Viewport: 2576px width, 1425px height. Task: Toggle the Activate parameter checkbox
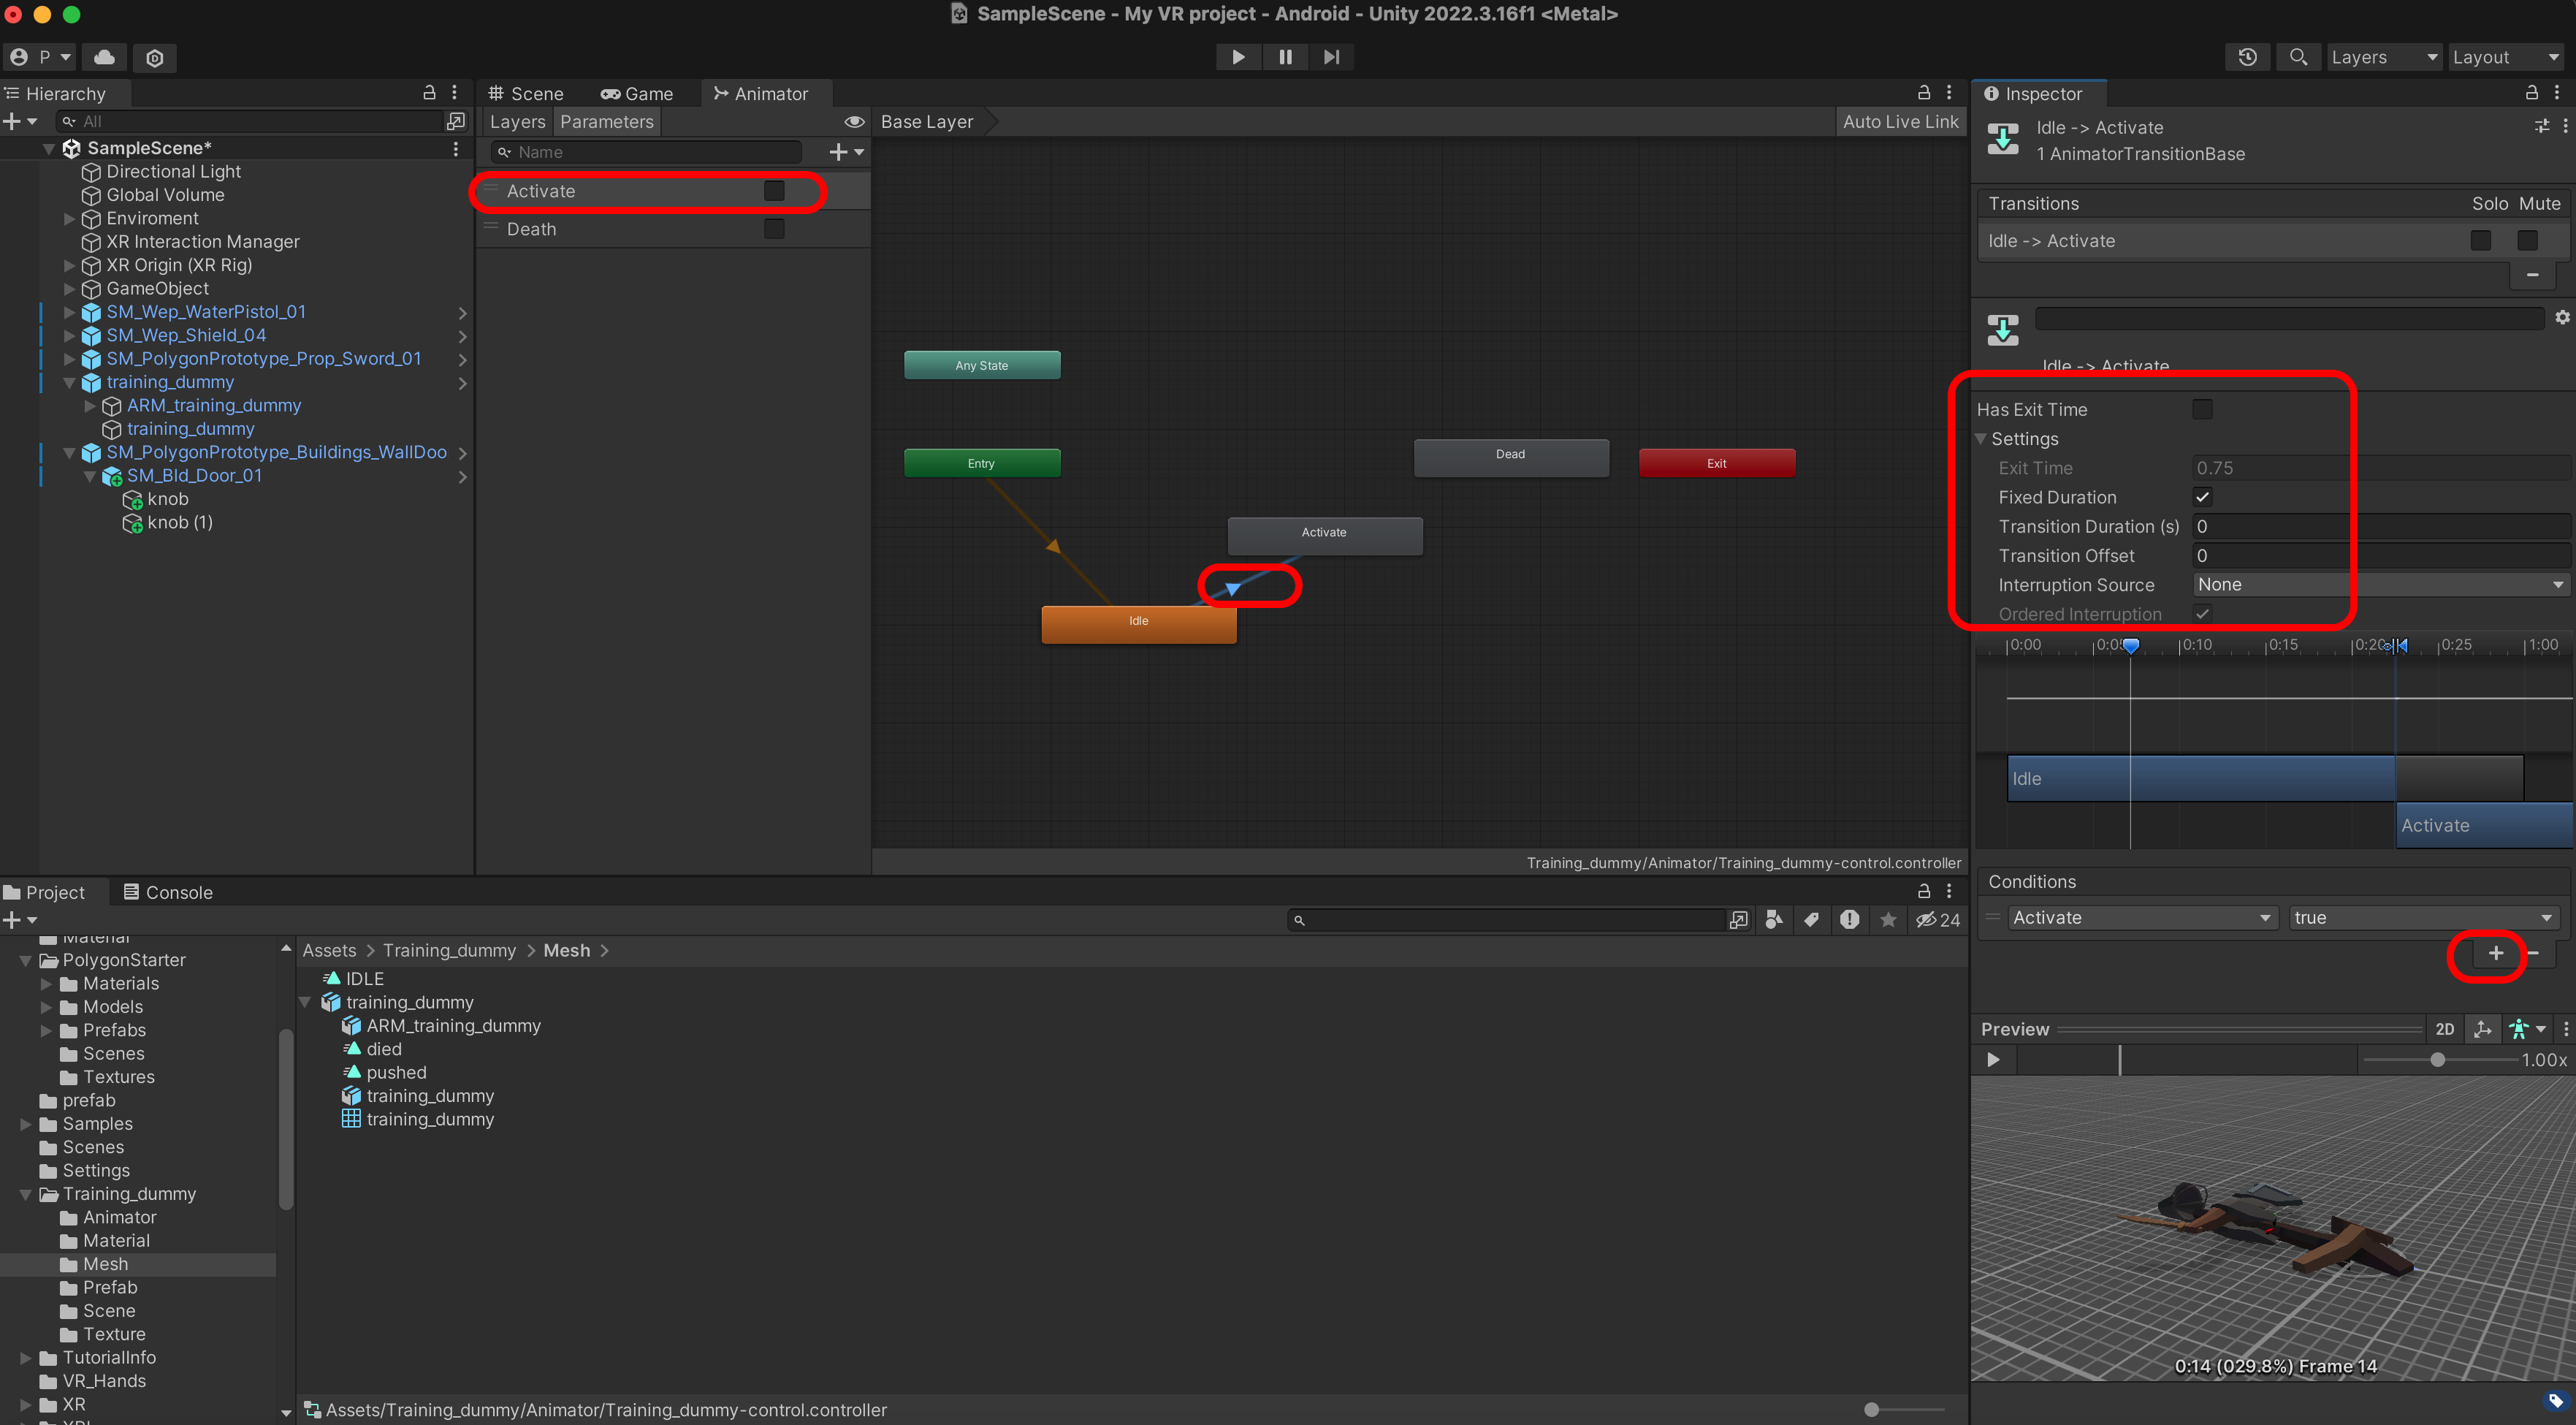774,191
